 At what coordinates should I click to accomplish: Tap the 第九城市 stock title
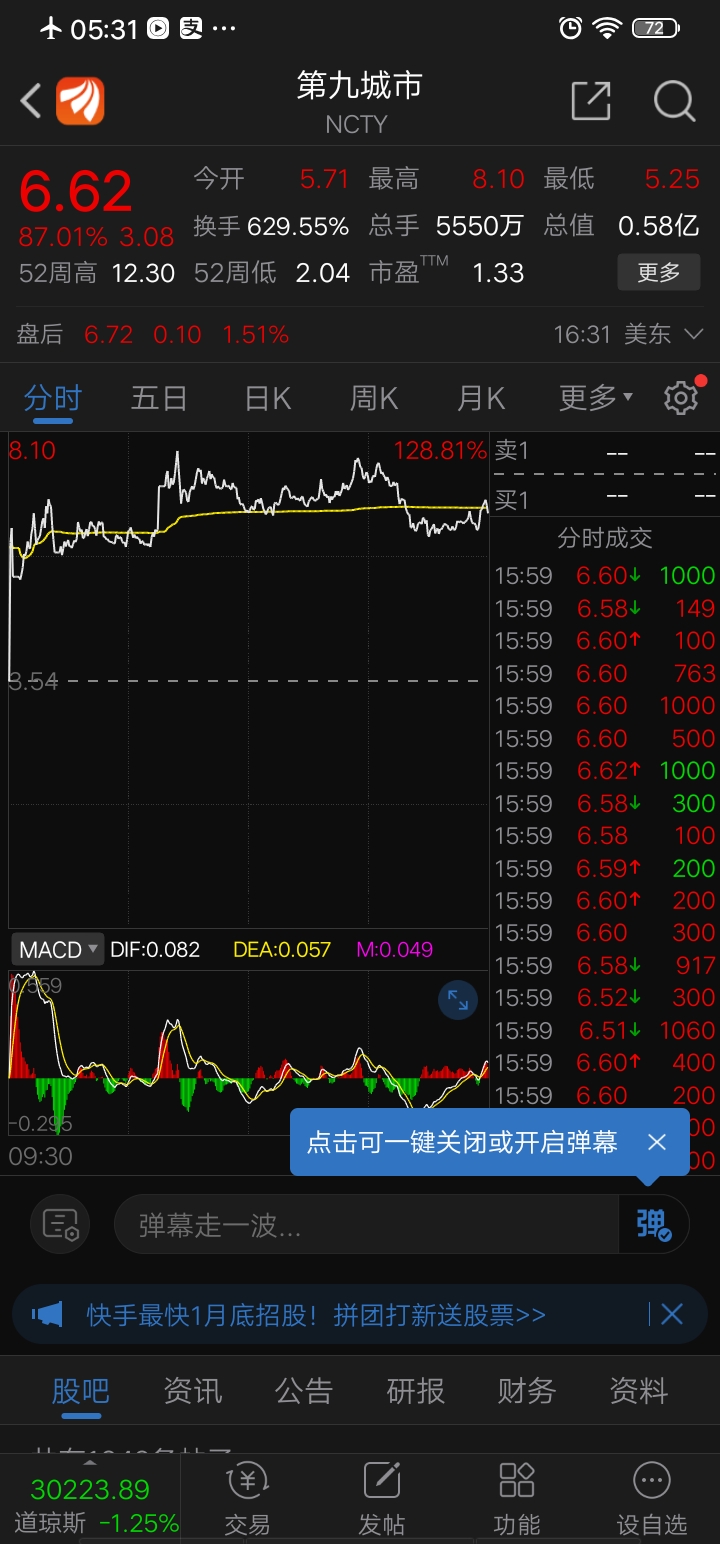click(x=359, y=85)
